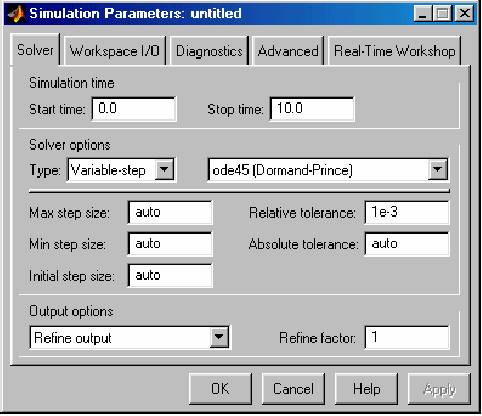The image size is (482, 416).
Task: Click the Cancel button
Action: click(293, 389)
